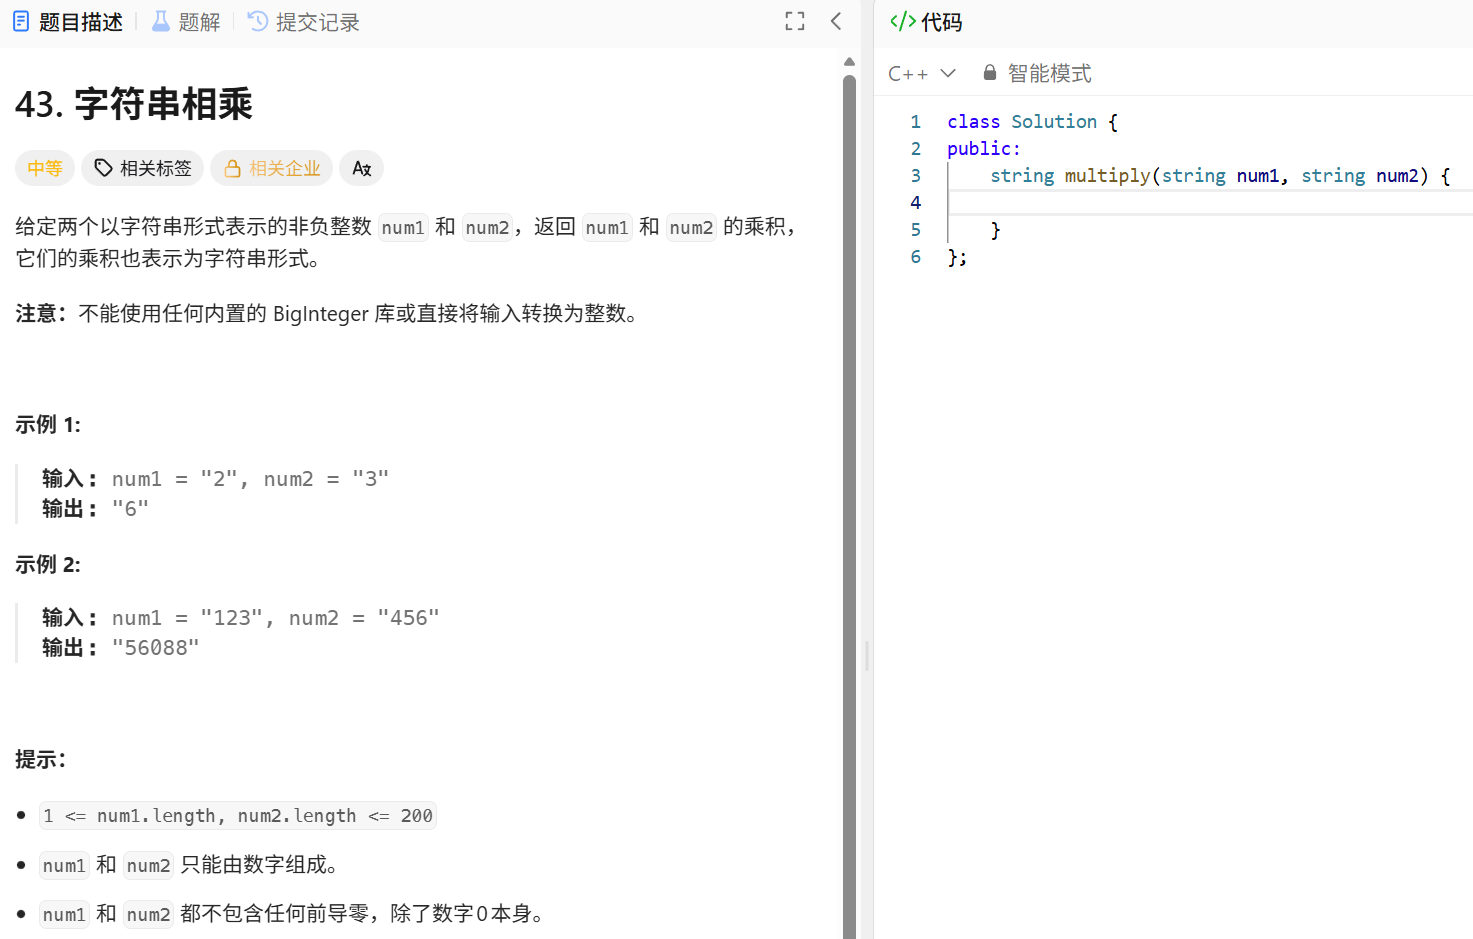Viewport: 1473px width, 939px height.
Task: Click the 中等 difficulty badge
Action: 44,168
